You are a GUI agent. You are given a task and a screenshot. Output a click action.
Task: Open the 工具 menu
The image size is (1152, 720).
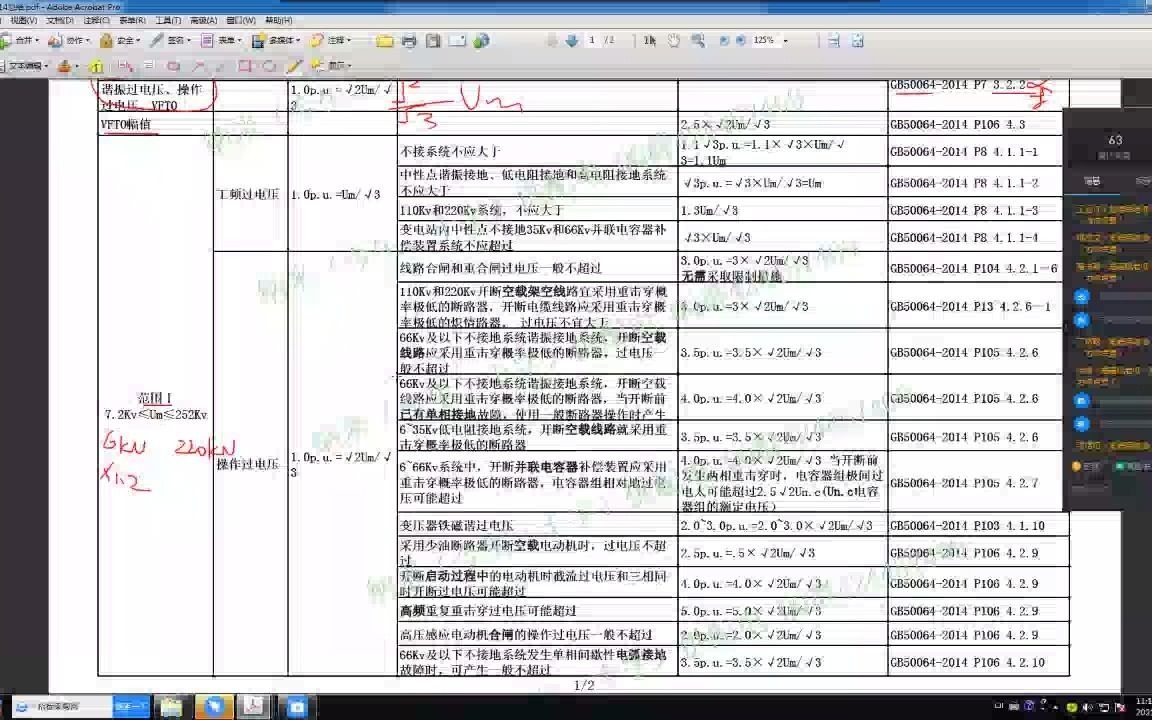(x=167, y=19)
